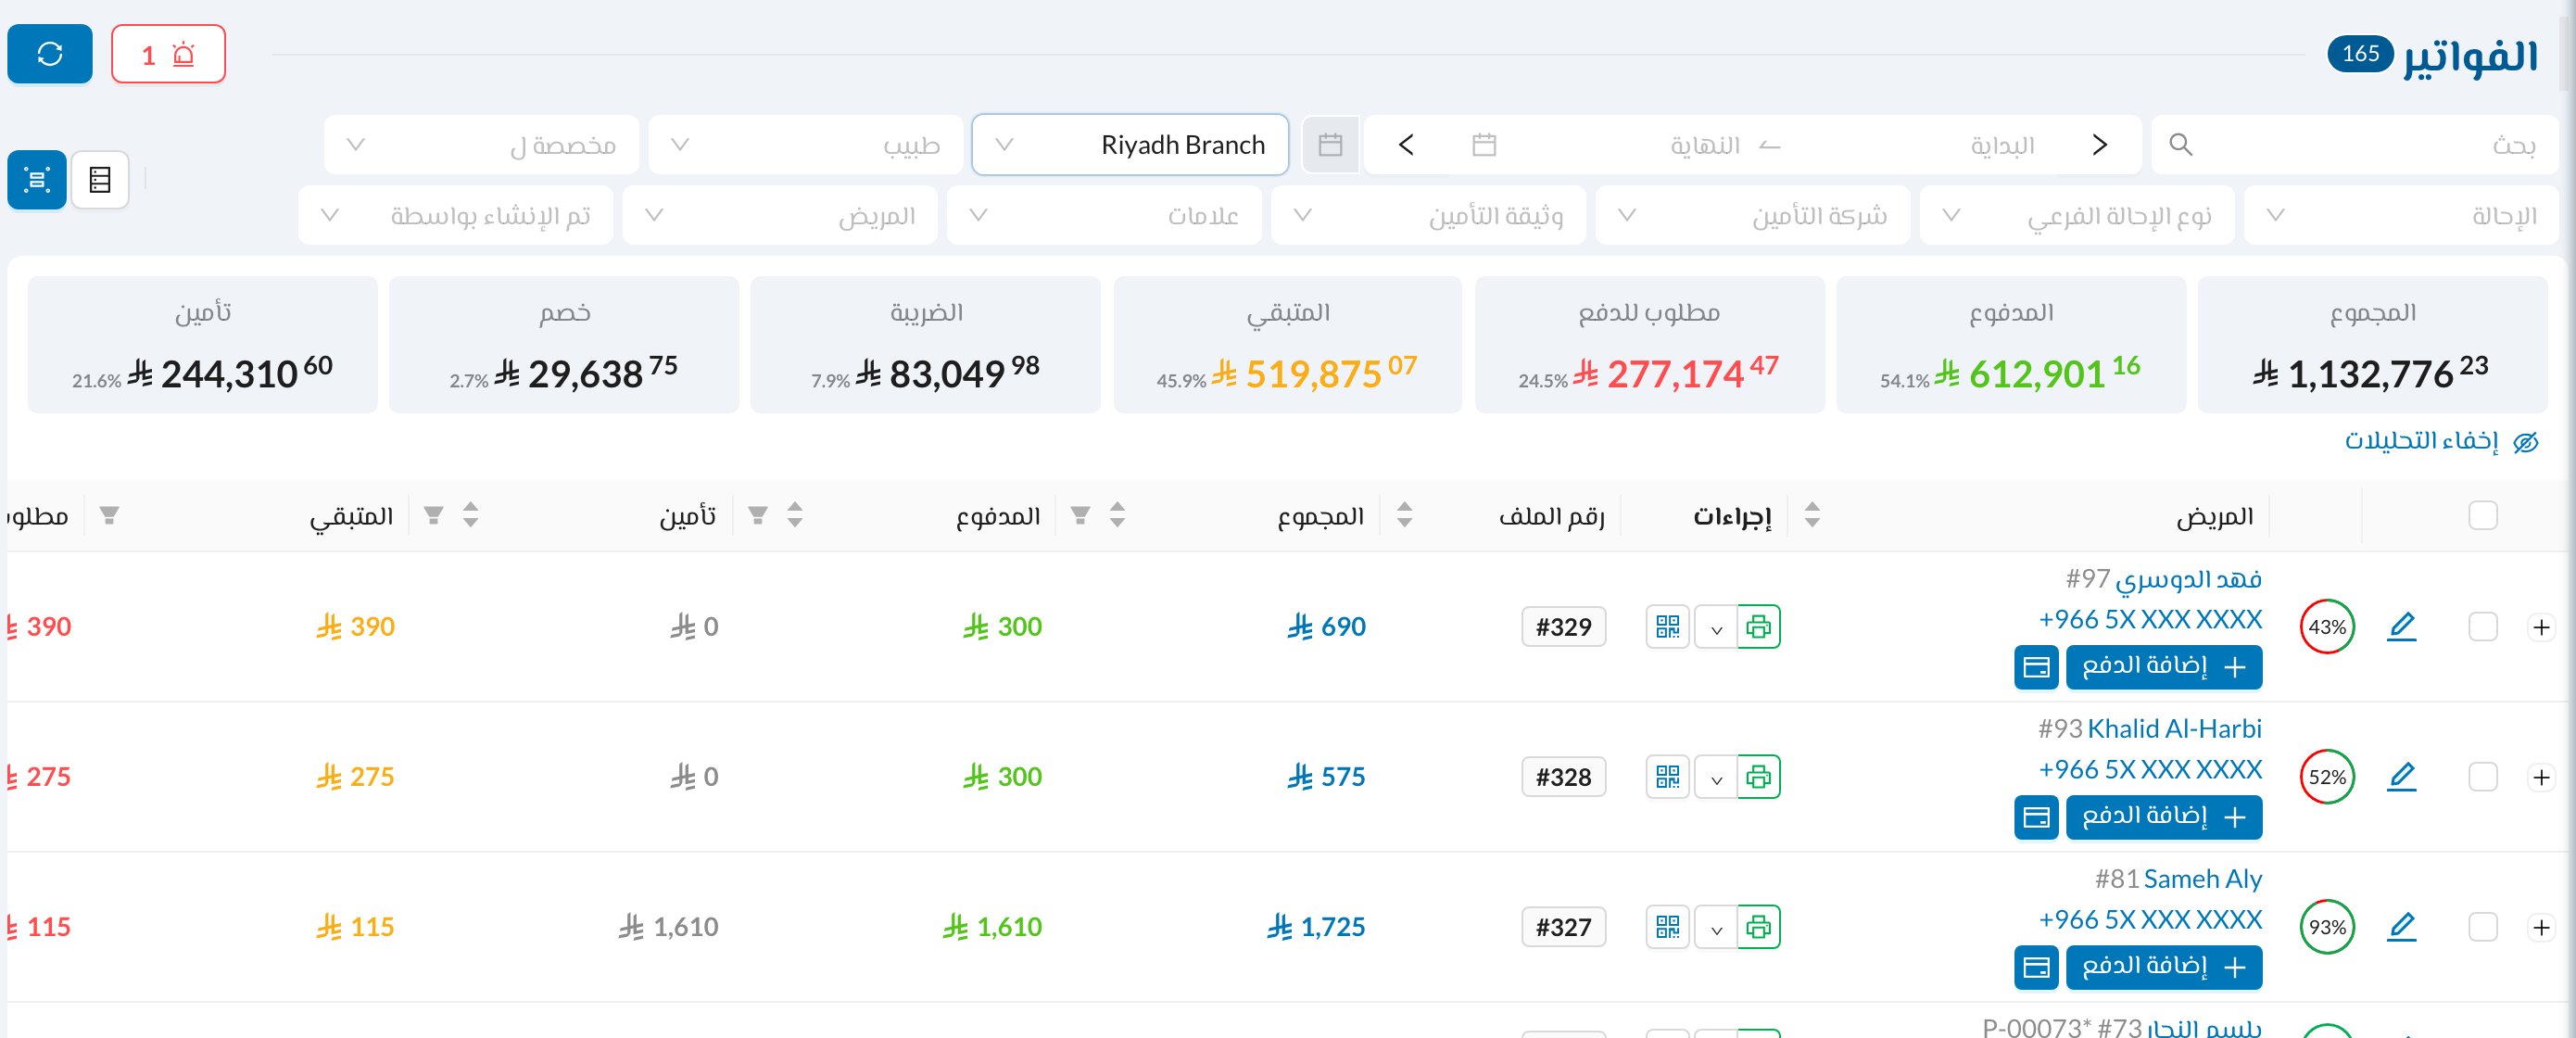
Task: Edit invoice of فهد الدوسري with pencil icon
Action: pyautogui.click(x=2401, y=627)
